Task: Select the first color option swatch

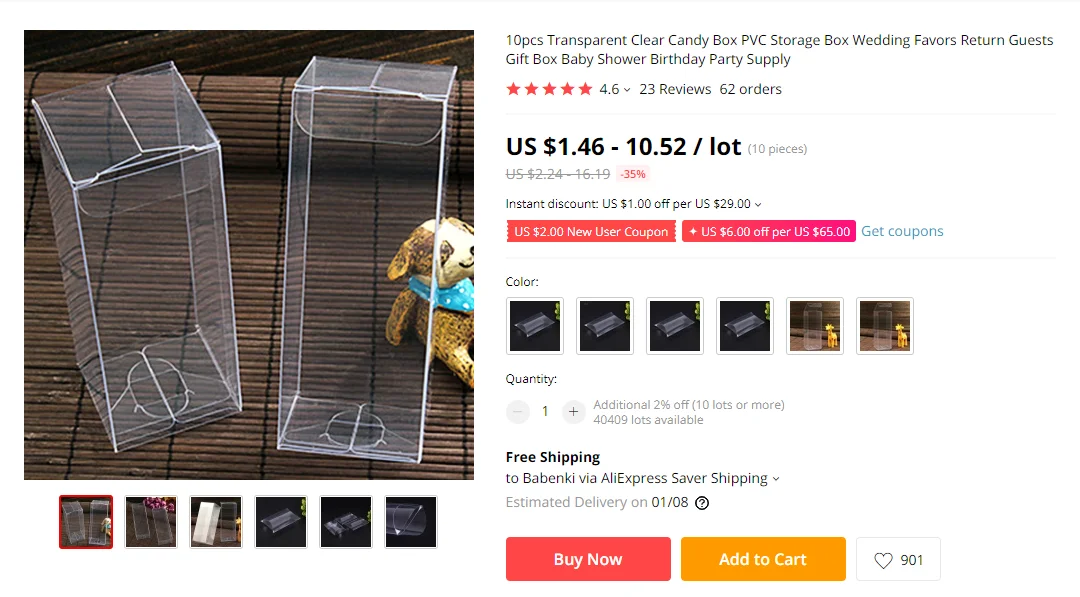Action: click(535, 326)
